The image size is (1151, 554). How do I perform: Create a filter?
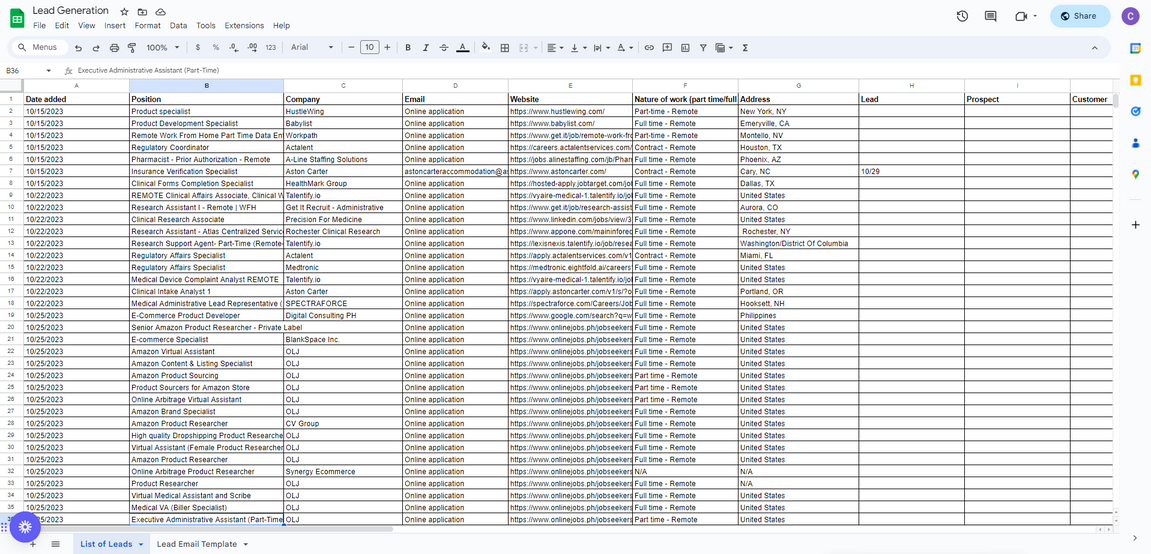pos(703,48)
